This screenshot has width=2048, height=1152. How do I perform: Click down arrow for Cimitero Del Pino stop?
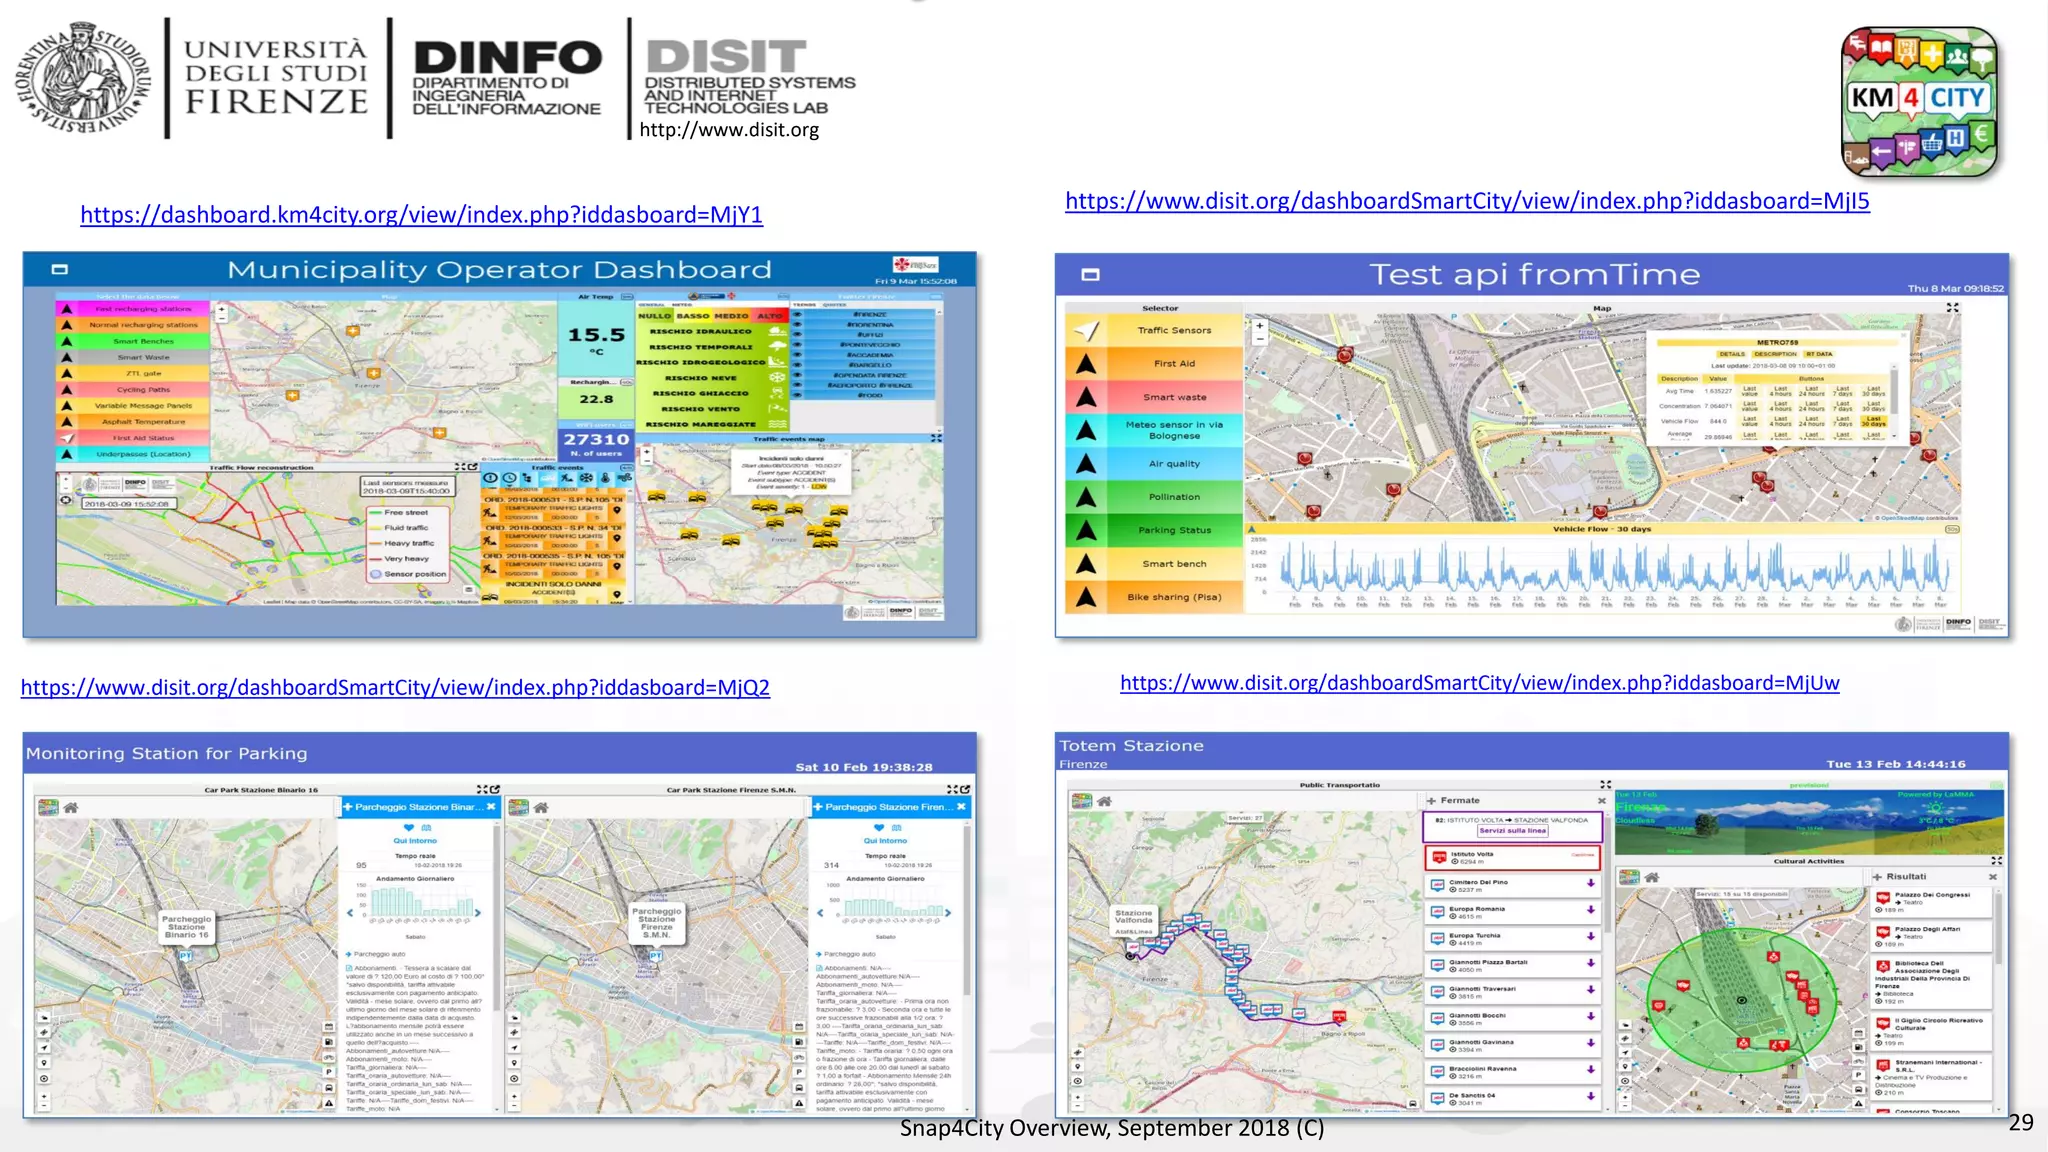[1590, 883]
